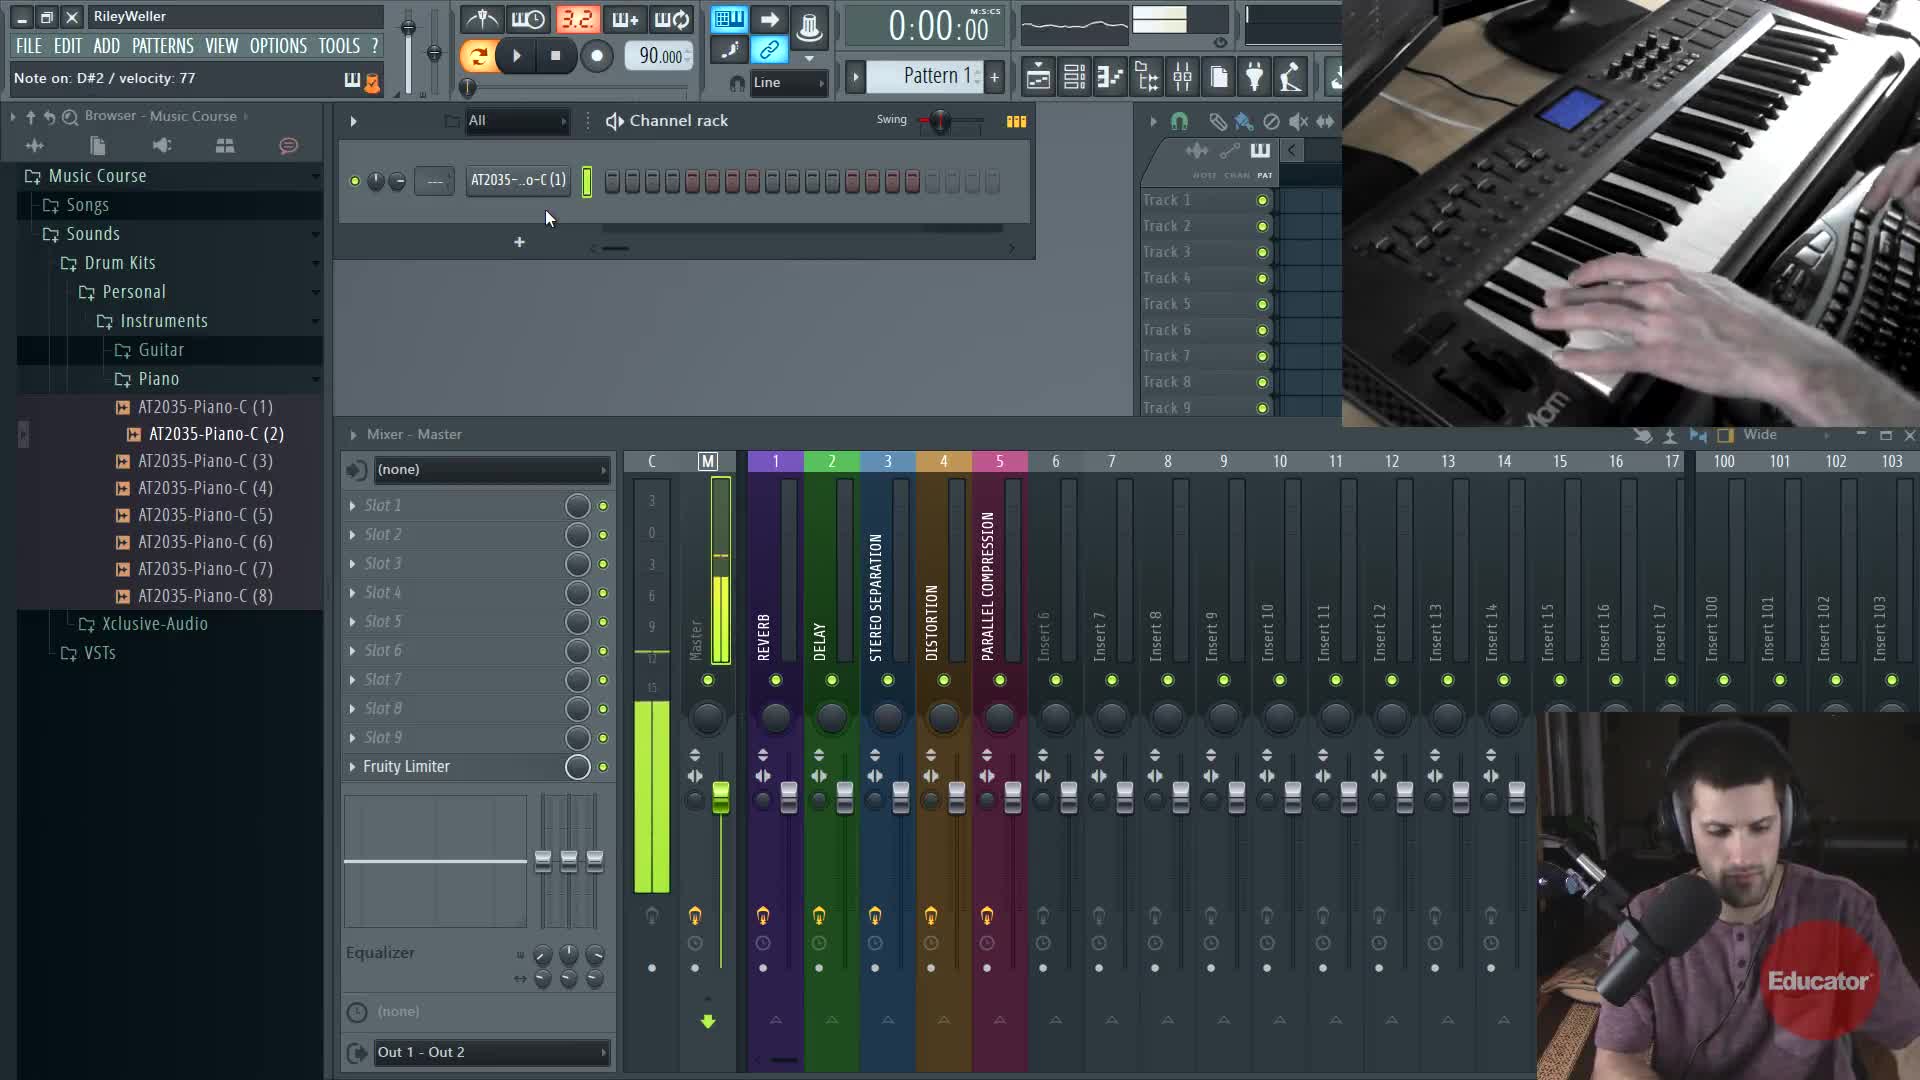1920x1080 pixels.
Task: Open the Piano roll view
Action: 1110,77
